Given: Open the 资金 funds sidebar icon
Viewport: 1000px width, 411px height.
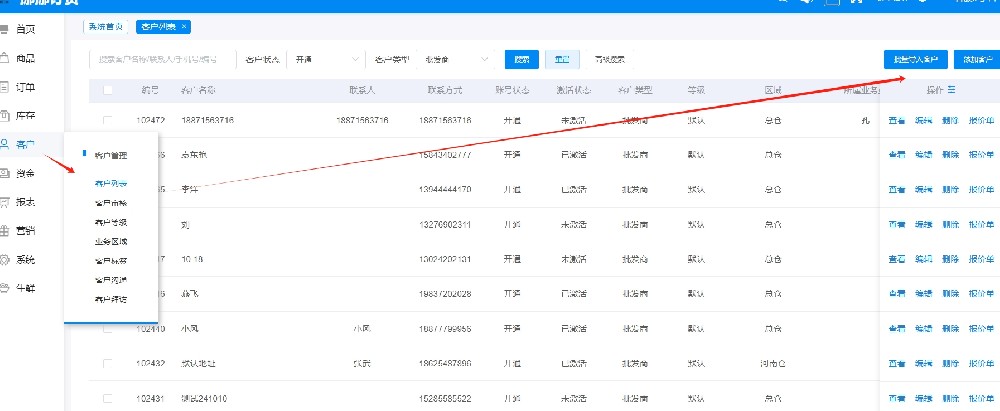Looking at the screenshot, I should (6, 173).
